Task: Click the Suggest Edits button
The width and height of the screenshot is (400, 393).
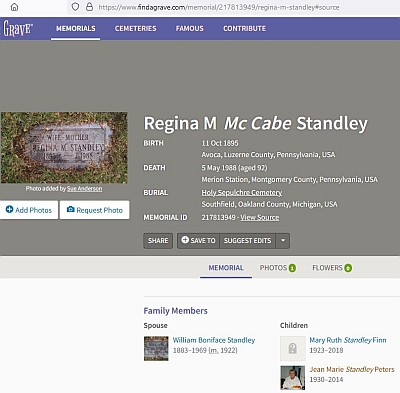Action: (x=247, y=241)
